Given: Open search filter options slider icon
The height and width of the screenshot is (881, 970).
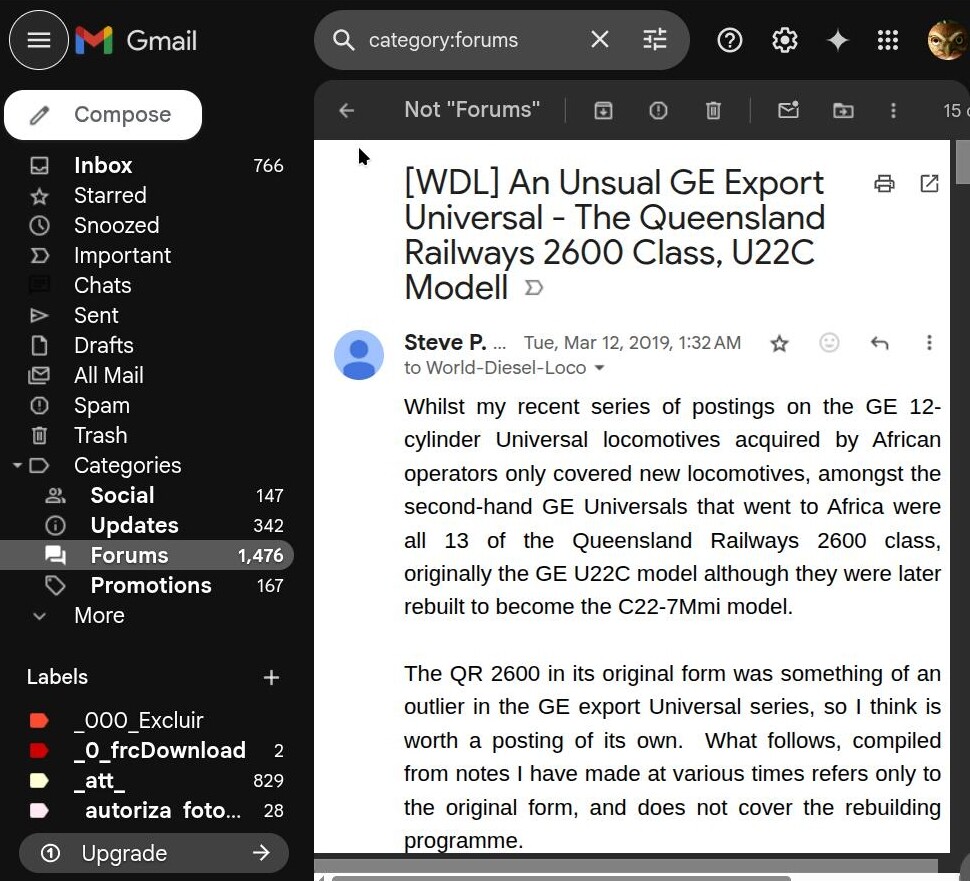Looking at the screenshot, I should point(654,40).
